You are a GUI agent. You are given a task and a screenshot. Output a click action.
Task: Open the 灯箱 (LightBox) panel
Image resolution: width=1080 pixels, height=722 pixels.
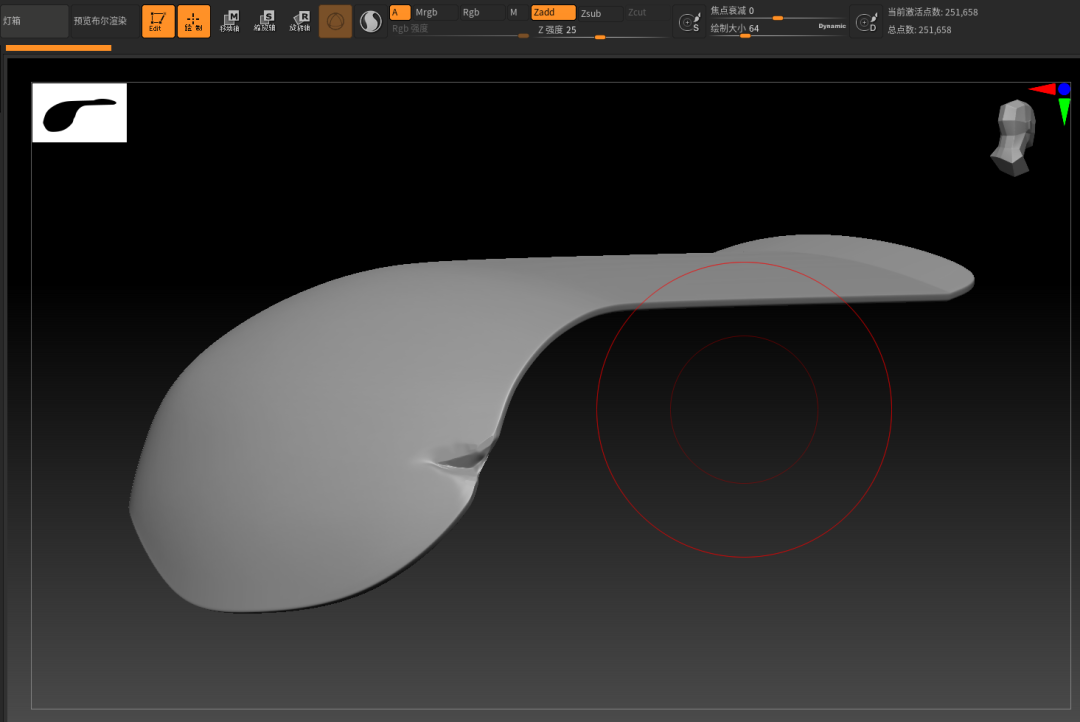click(x=34, y=21)
